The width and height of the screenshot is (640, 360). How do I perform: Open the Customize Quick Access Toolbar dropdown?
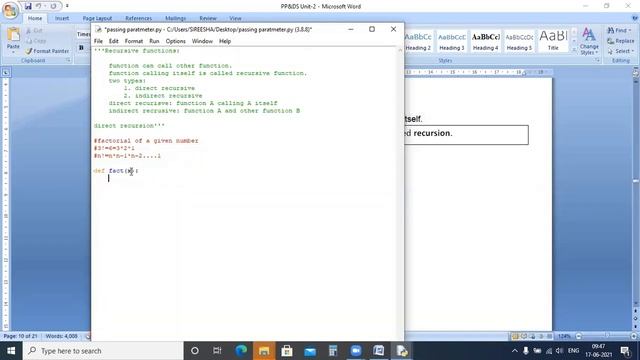click(67, 6)
